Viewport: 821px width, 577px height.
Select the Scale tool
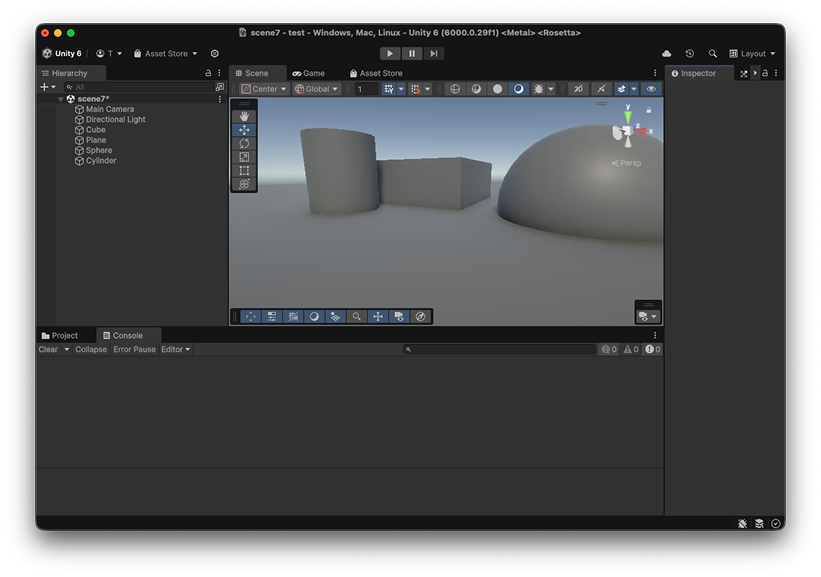coord(244,157)
